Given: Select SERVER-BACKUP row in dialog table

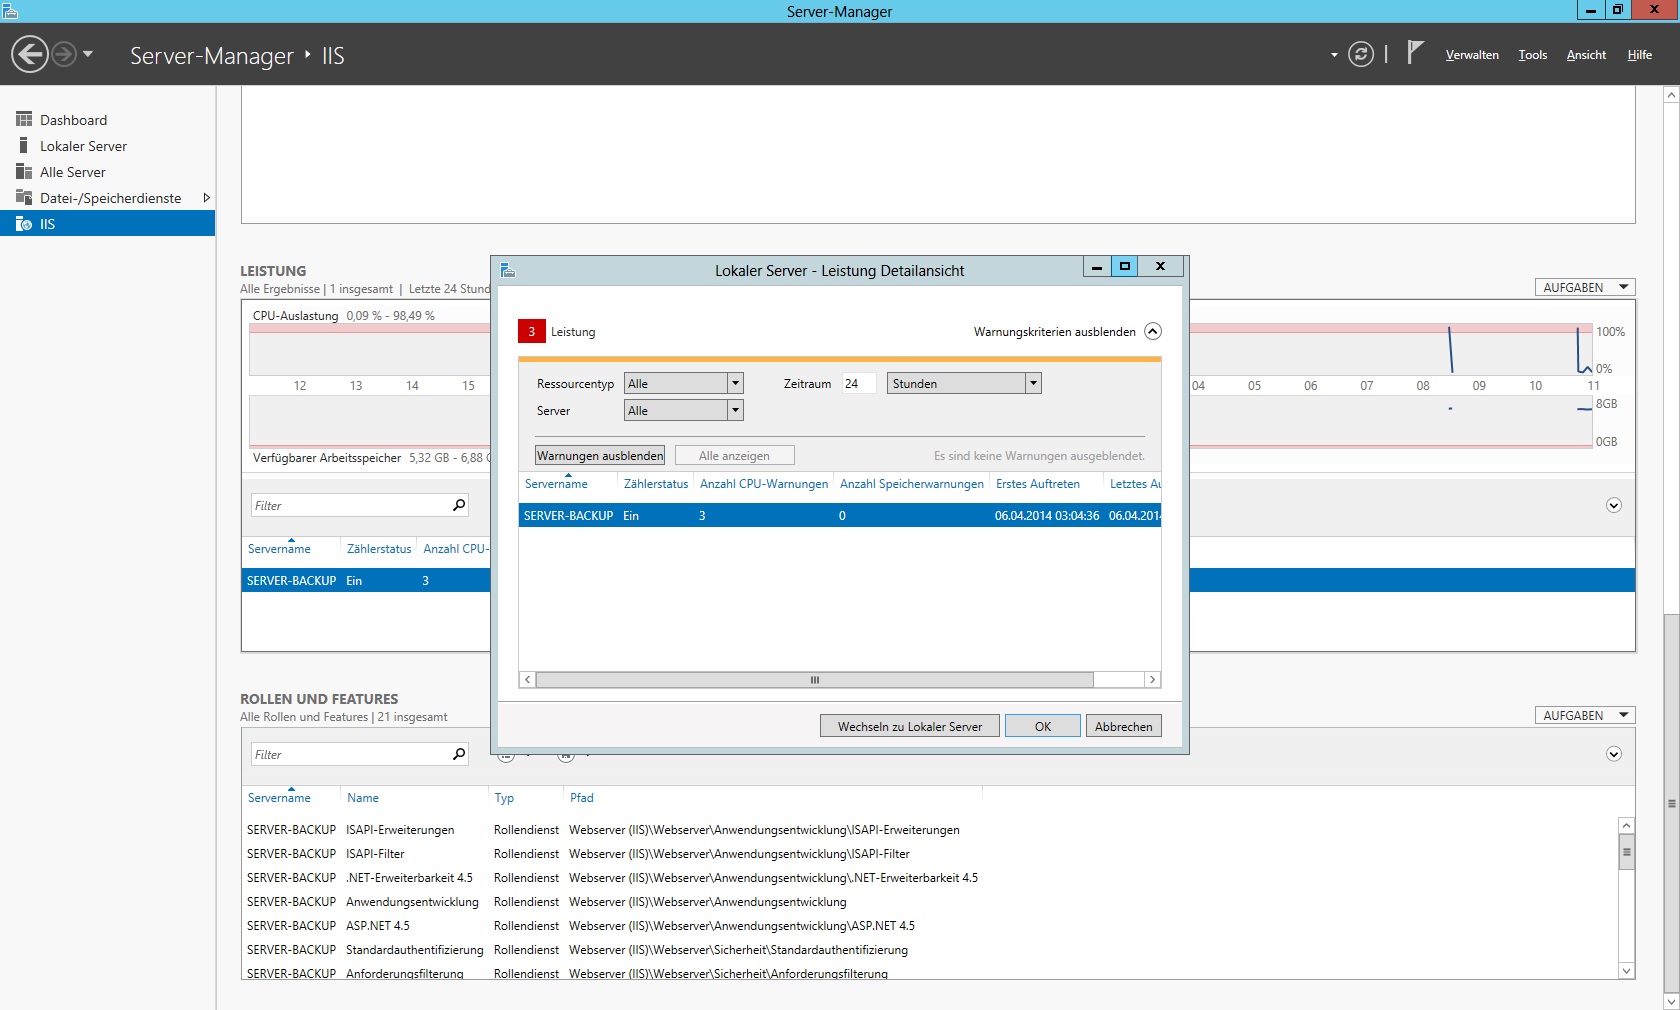Looking at the screenshot, I should coord(840,515).
